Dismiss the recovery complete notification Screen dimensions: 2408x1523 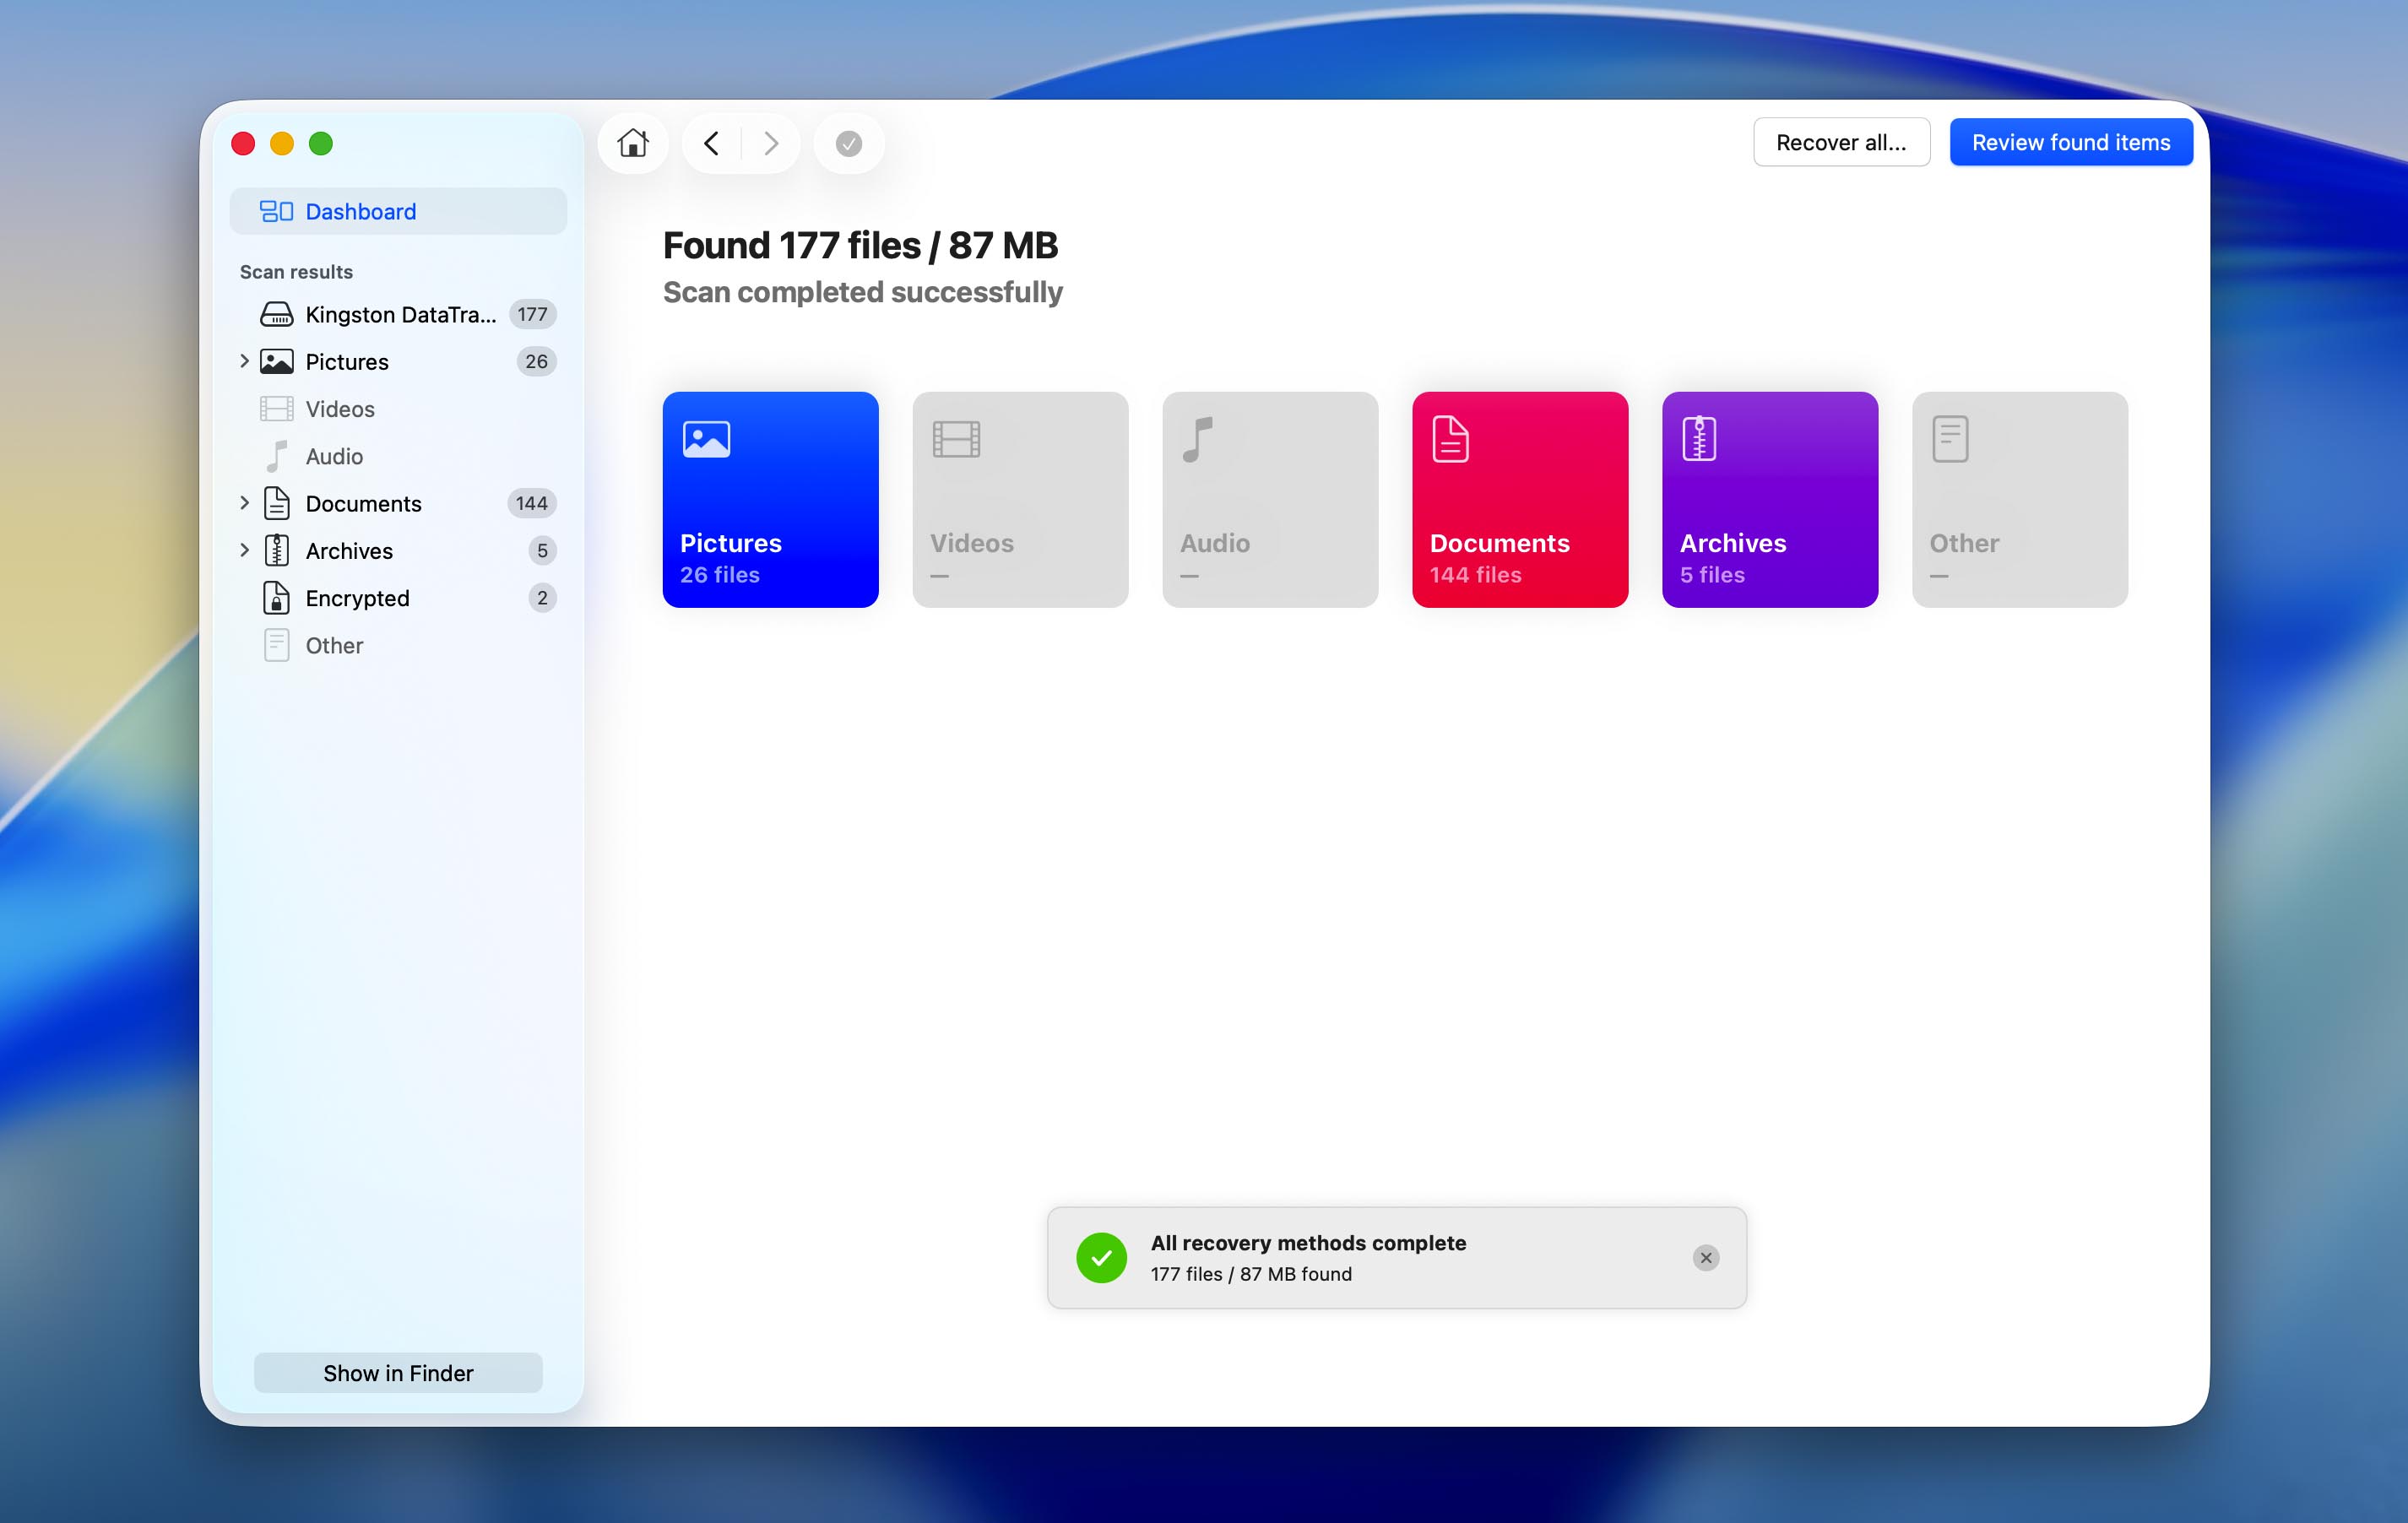[1706, 1257]
